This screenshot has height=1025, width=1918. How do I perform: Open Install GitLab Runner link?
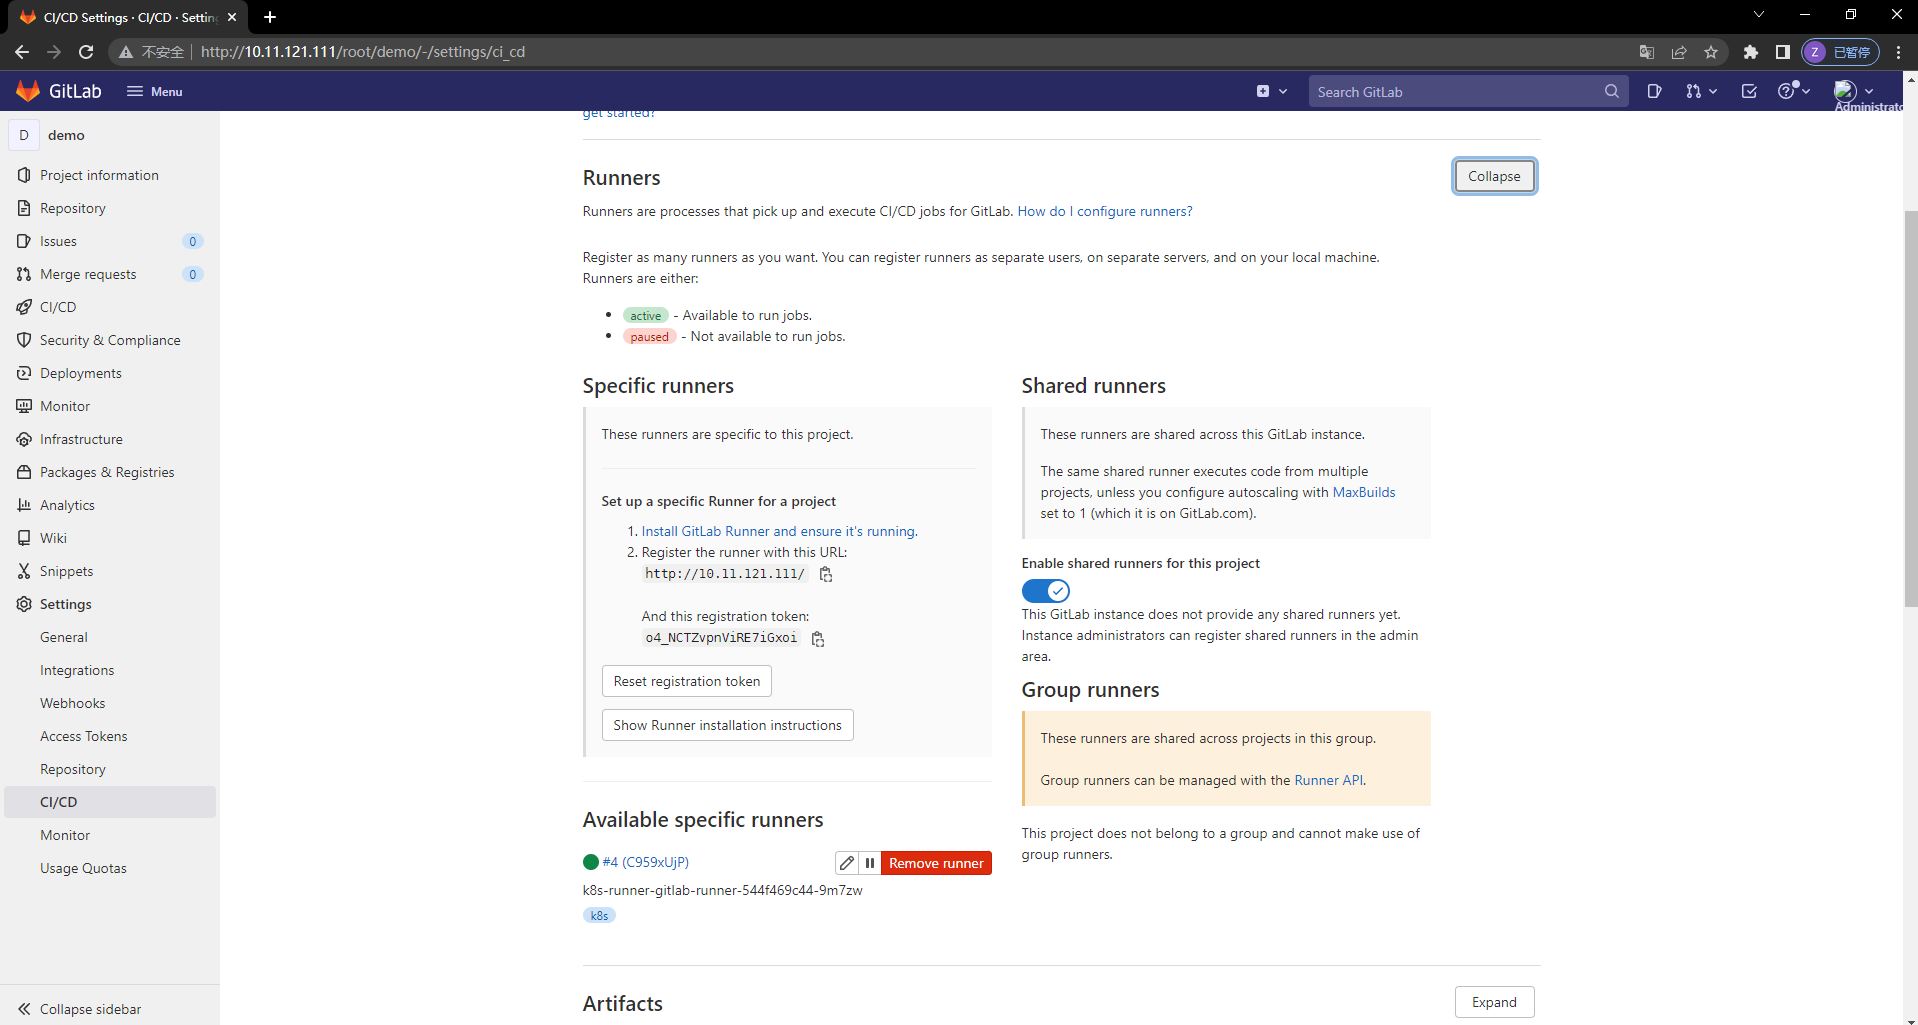click(x=779, y=531)
